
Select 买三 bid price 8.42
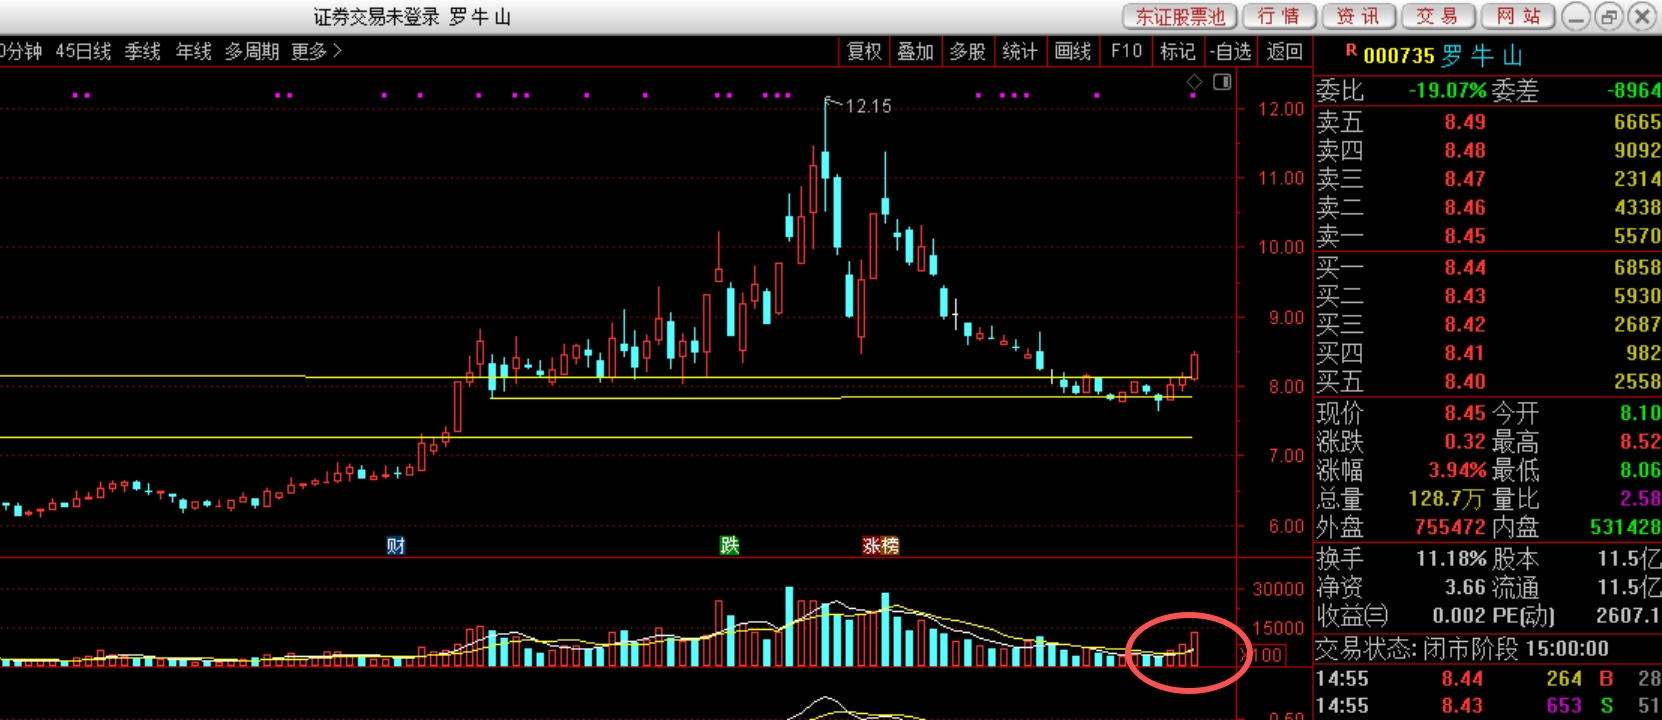point(1464,325)
